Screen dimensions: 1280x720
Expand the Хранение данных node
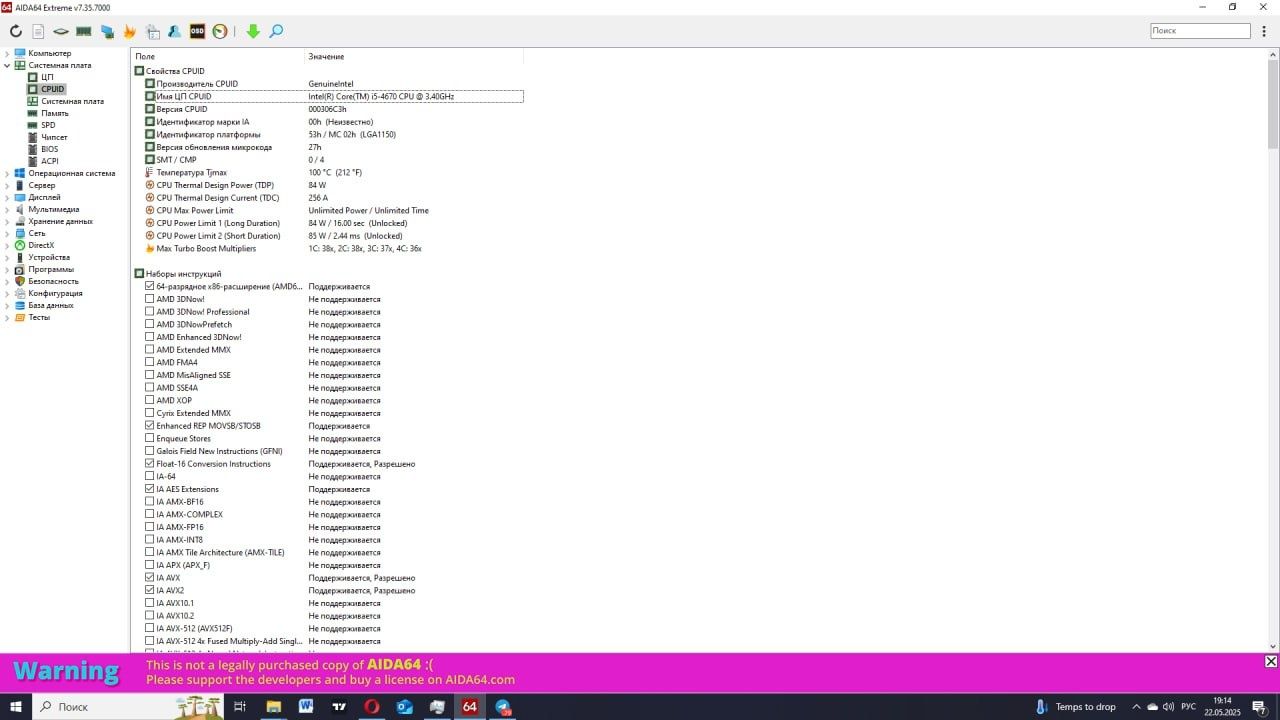[7, 221]
